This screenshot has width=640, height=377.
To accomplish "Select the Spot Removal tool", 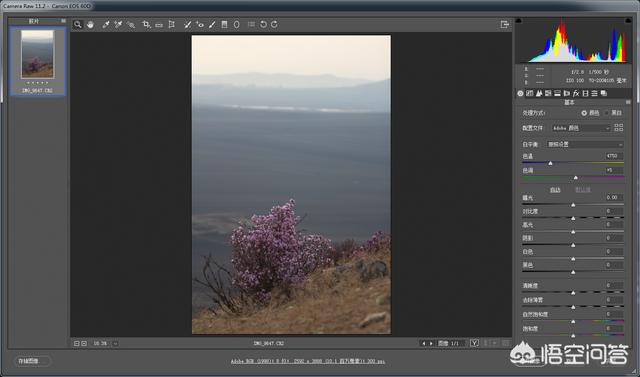I will pos(187,24).
